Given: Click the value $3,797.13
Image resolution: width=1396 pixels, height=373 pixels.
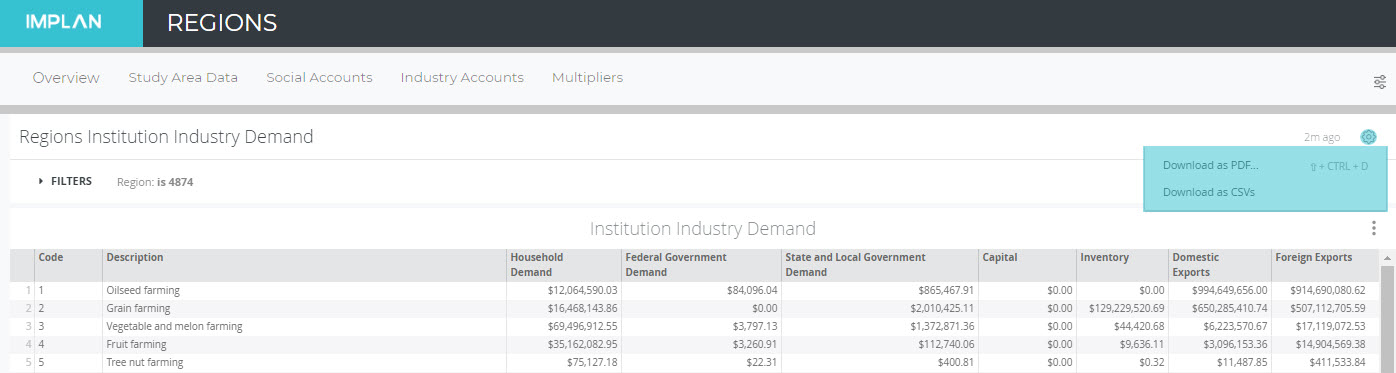Looking at the screenshot, I should [x=756, y=326].
